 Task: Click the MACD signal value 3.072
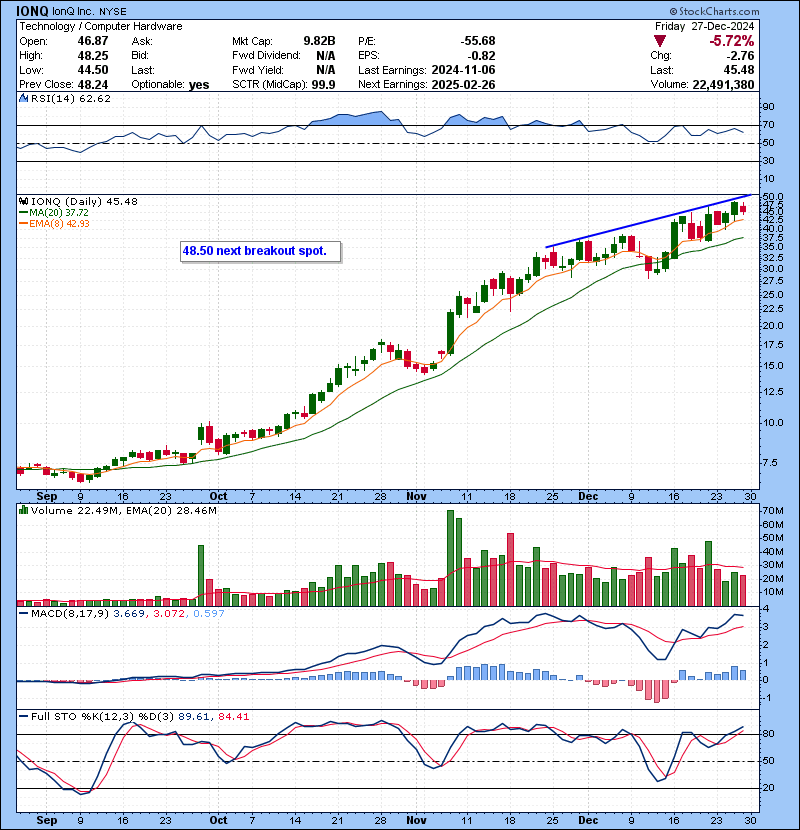(168, 614)
